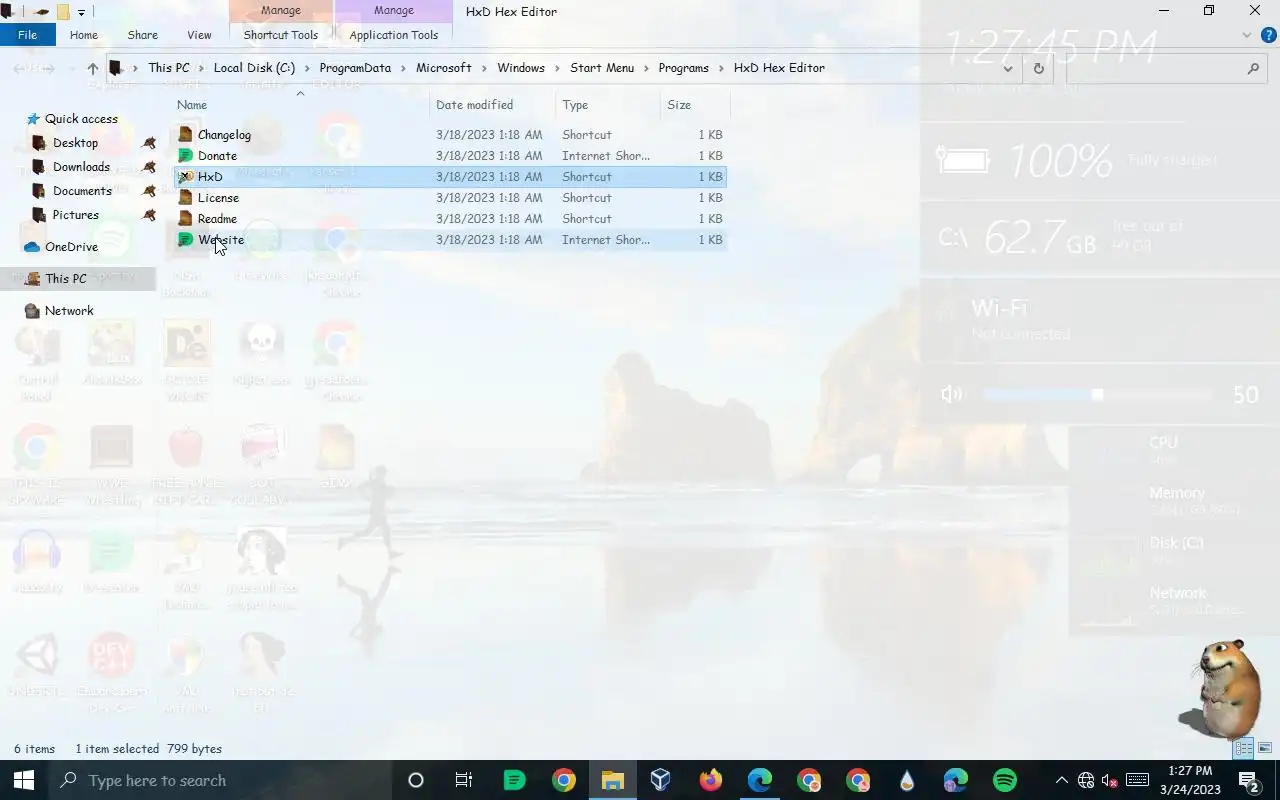Open the Home ribbon tab

tap(84, 35)
